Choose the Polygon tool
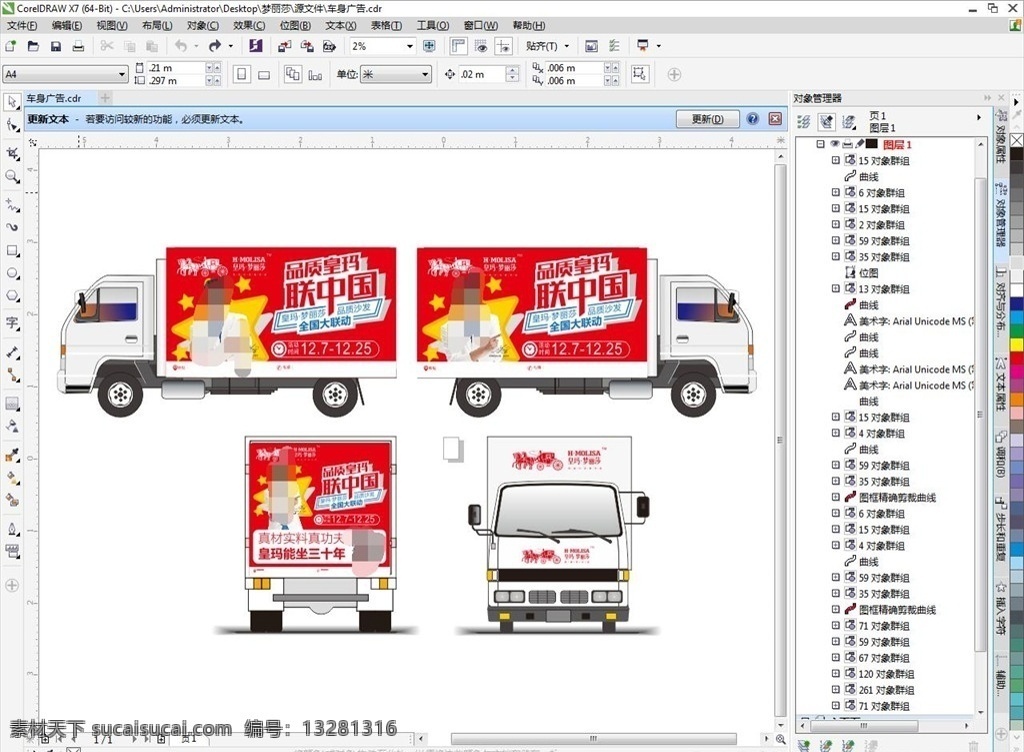Viewport: 1024px width, 752px height. point(12,296)
